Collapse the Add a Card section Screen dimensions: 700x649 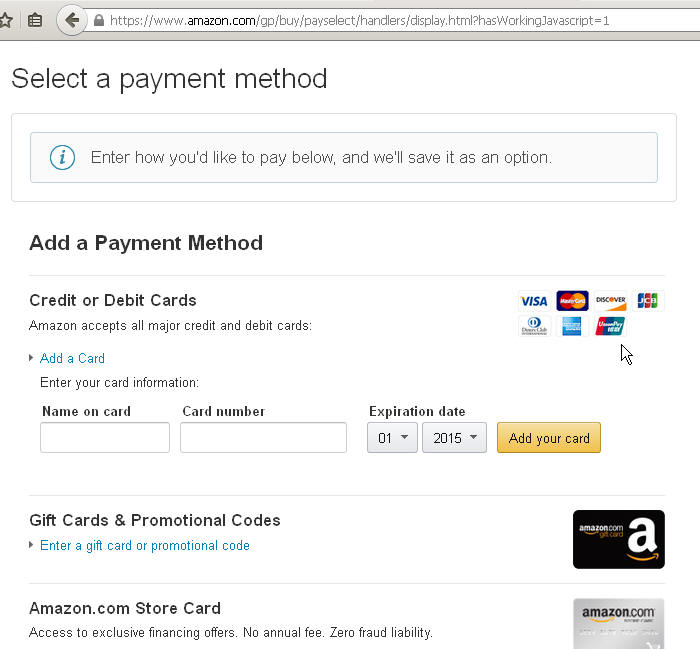(x=72, y=358)
